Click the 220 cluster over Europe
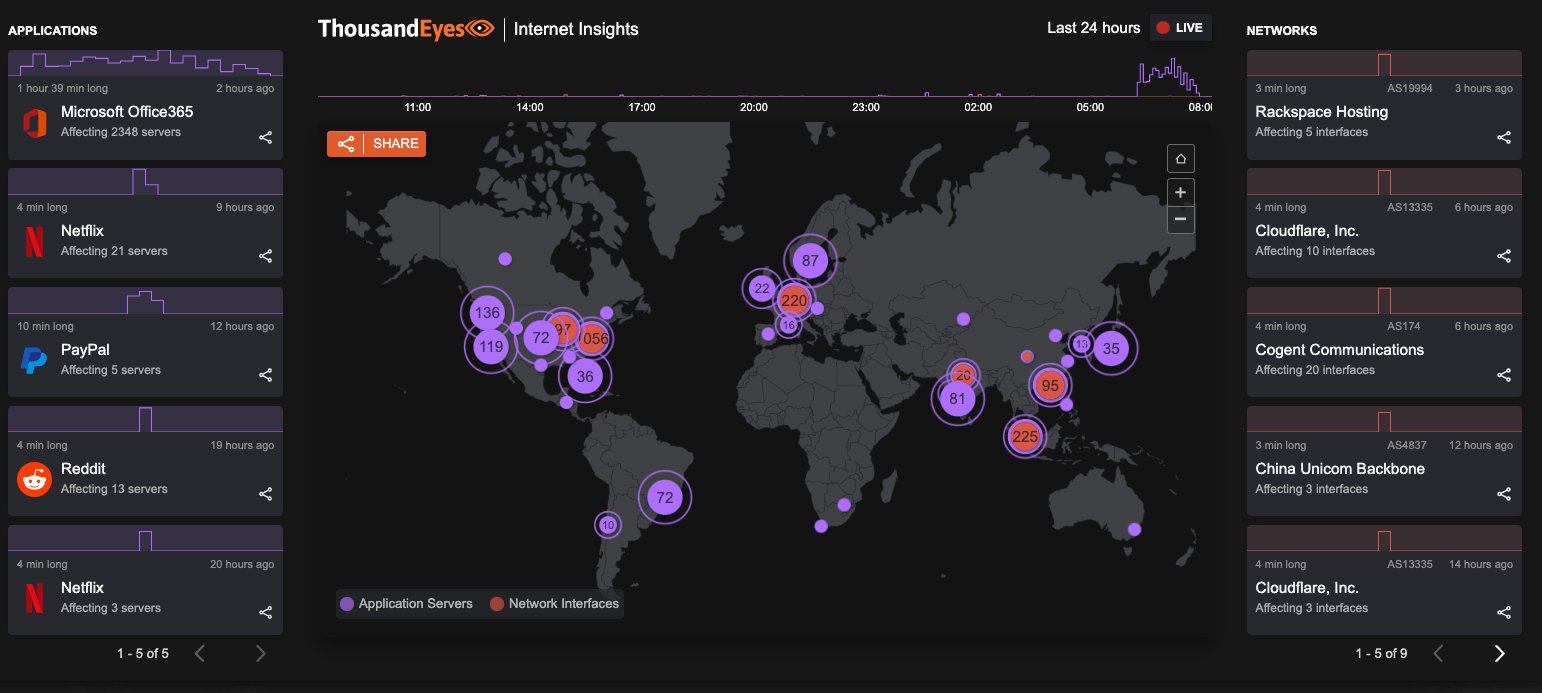This screenshot has width=1542, height=693. point(794,300)
